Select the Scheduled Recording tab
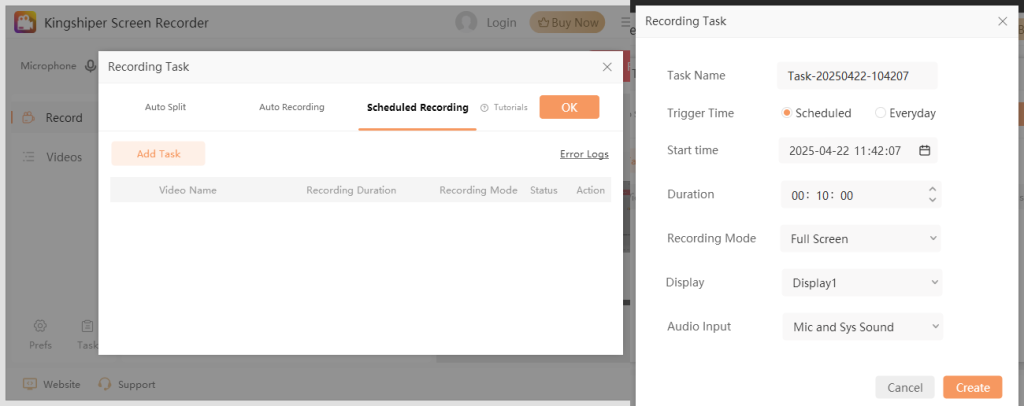1024x406 pixels. [x=417, y=108]
